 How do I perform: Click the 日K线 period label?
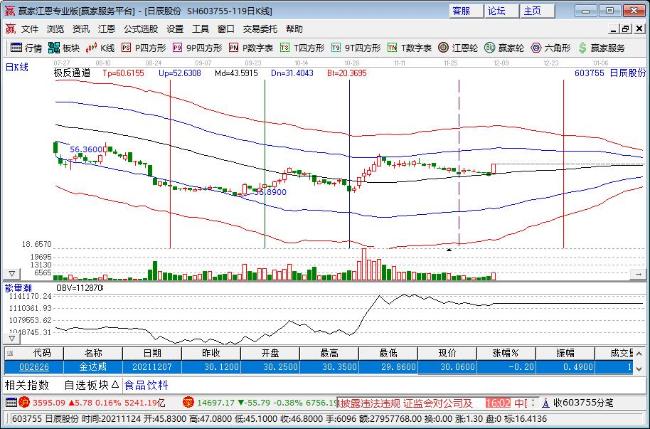click(x=17, y=67)
